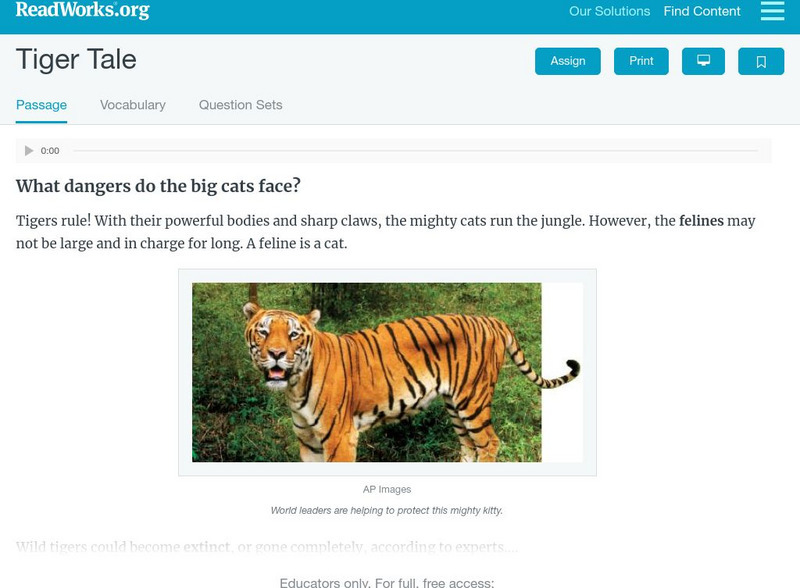This screenshot has height=588, width=800.
Task: Select the play triangle in the audio player
Action: point(29,151)
